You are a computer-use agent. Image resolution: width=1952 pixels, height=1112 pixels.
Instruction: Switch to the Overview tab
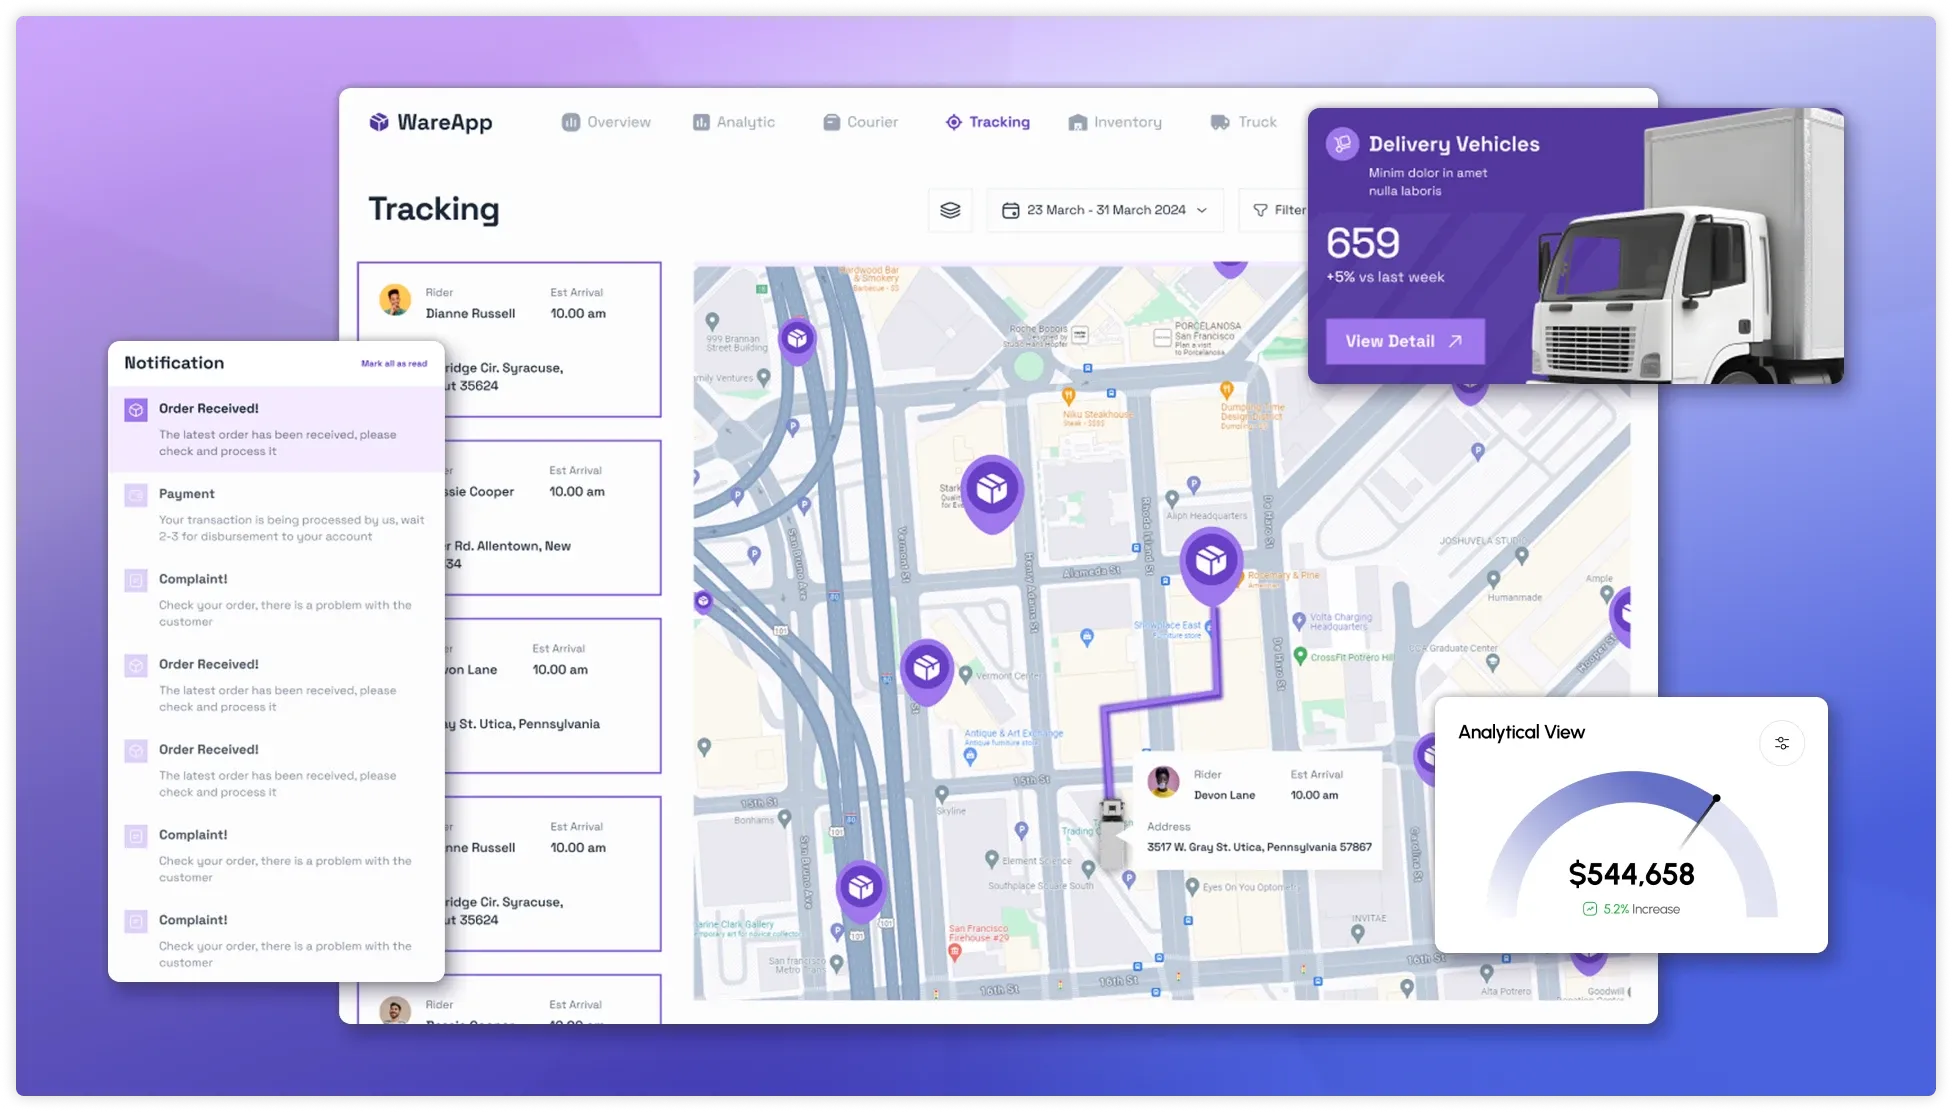[606, 122]
